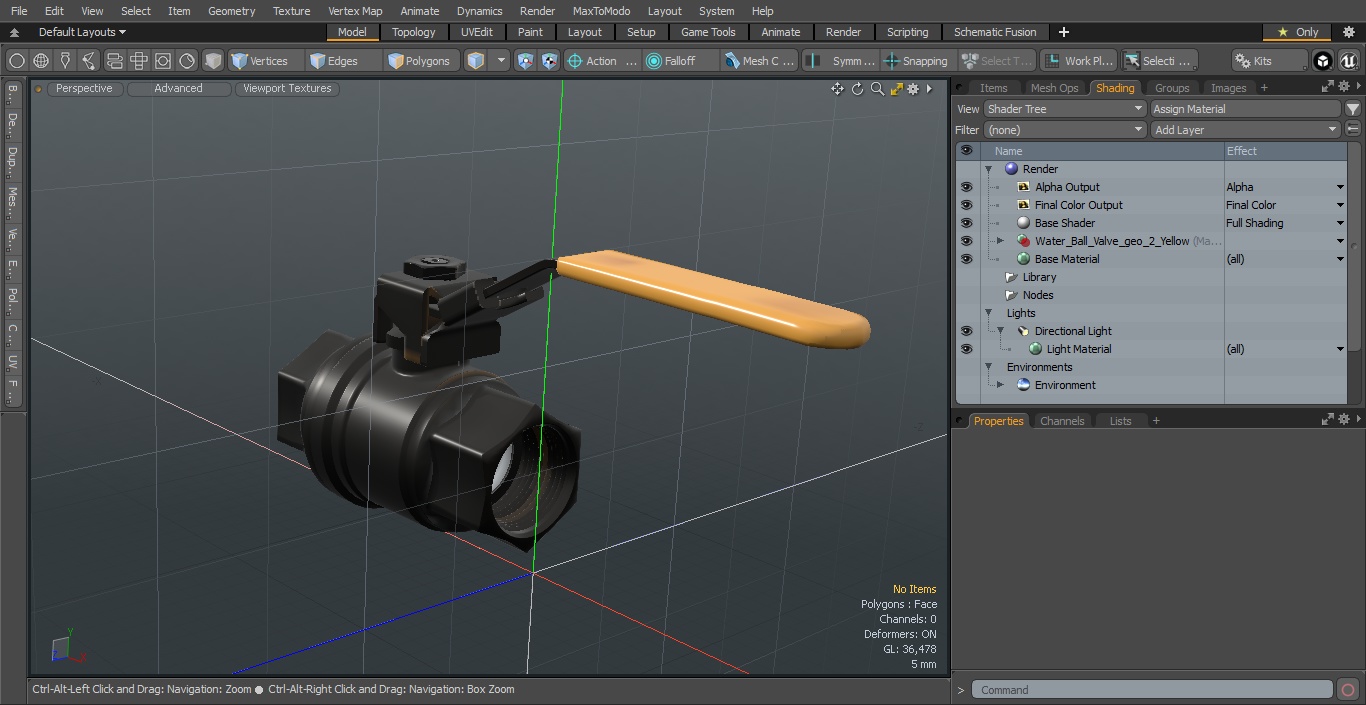
Task: Click the Unreal Engine icon in toolbar
Action: [1348, 61]
